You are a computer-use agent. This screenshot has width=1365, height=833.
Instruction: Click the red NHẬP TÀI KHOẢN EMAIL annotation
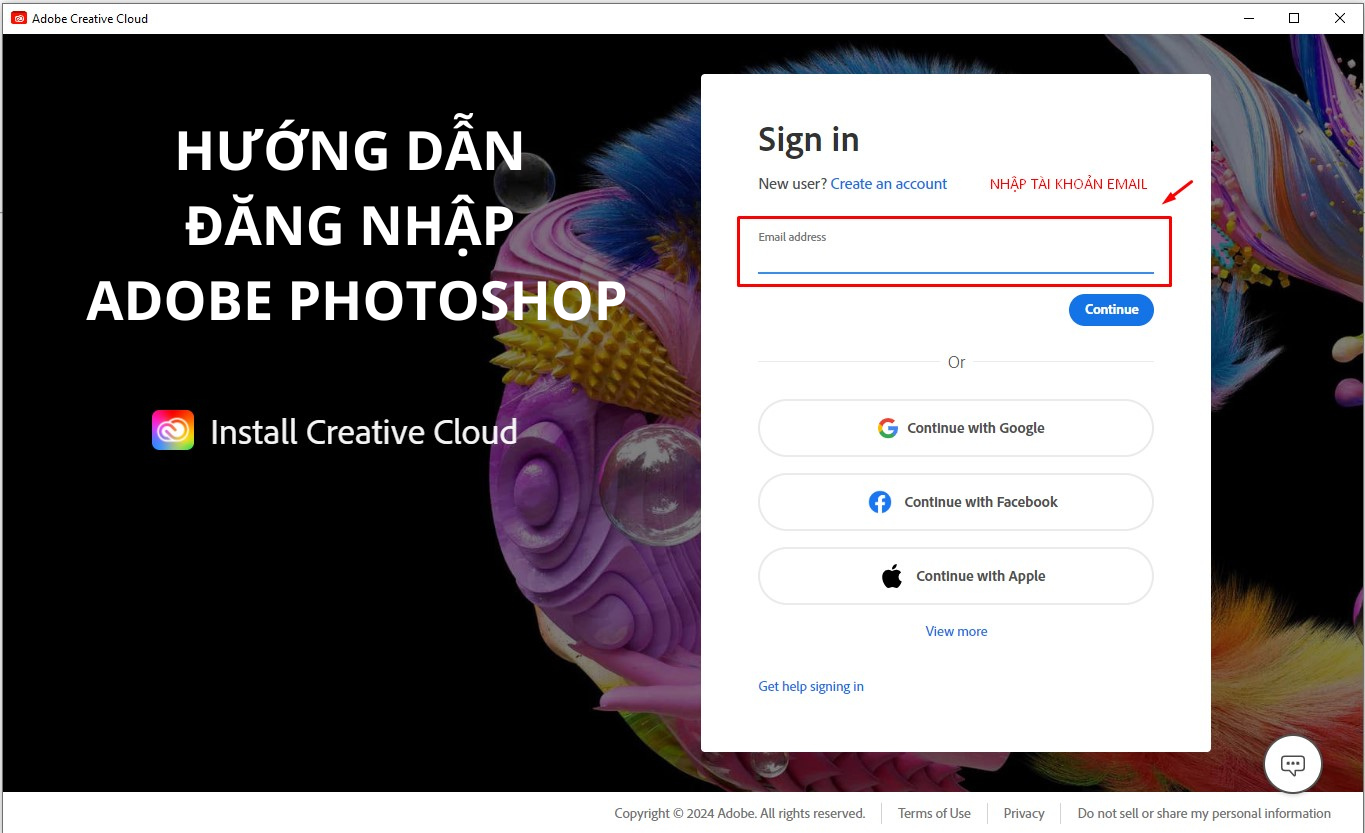[x=1068, y=184]
